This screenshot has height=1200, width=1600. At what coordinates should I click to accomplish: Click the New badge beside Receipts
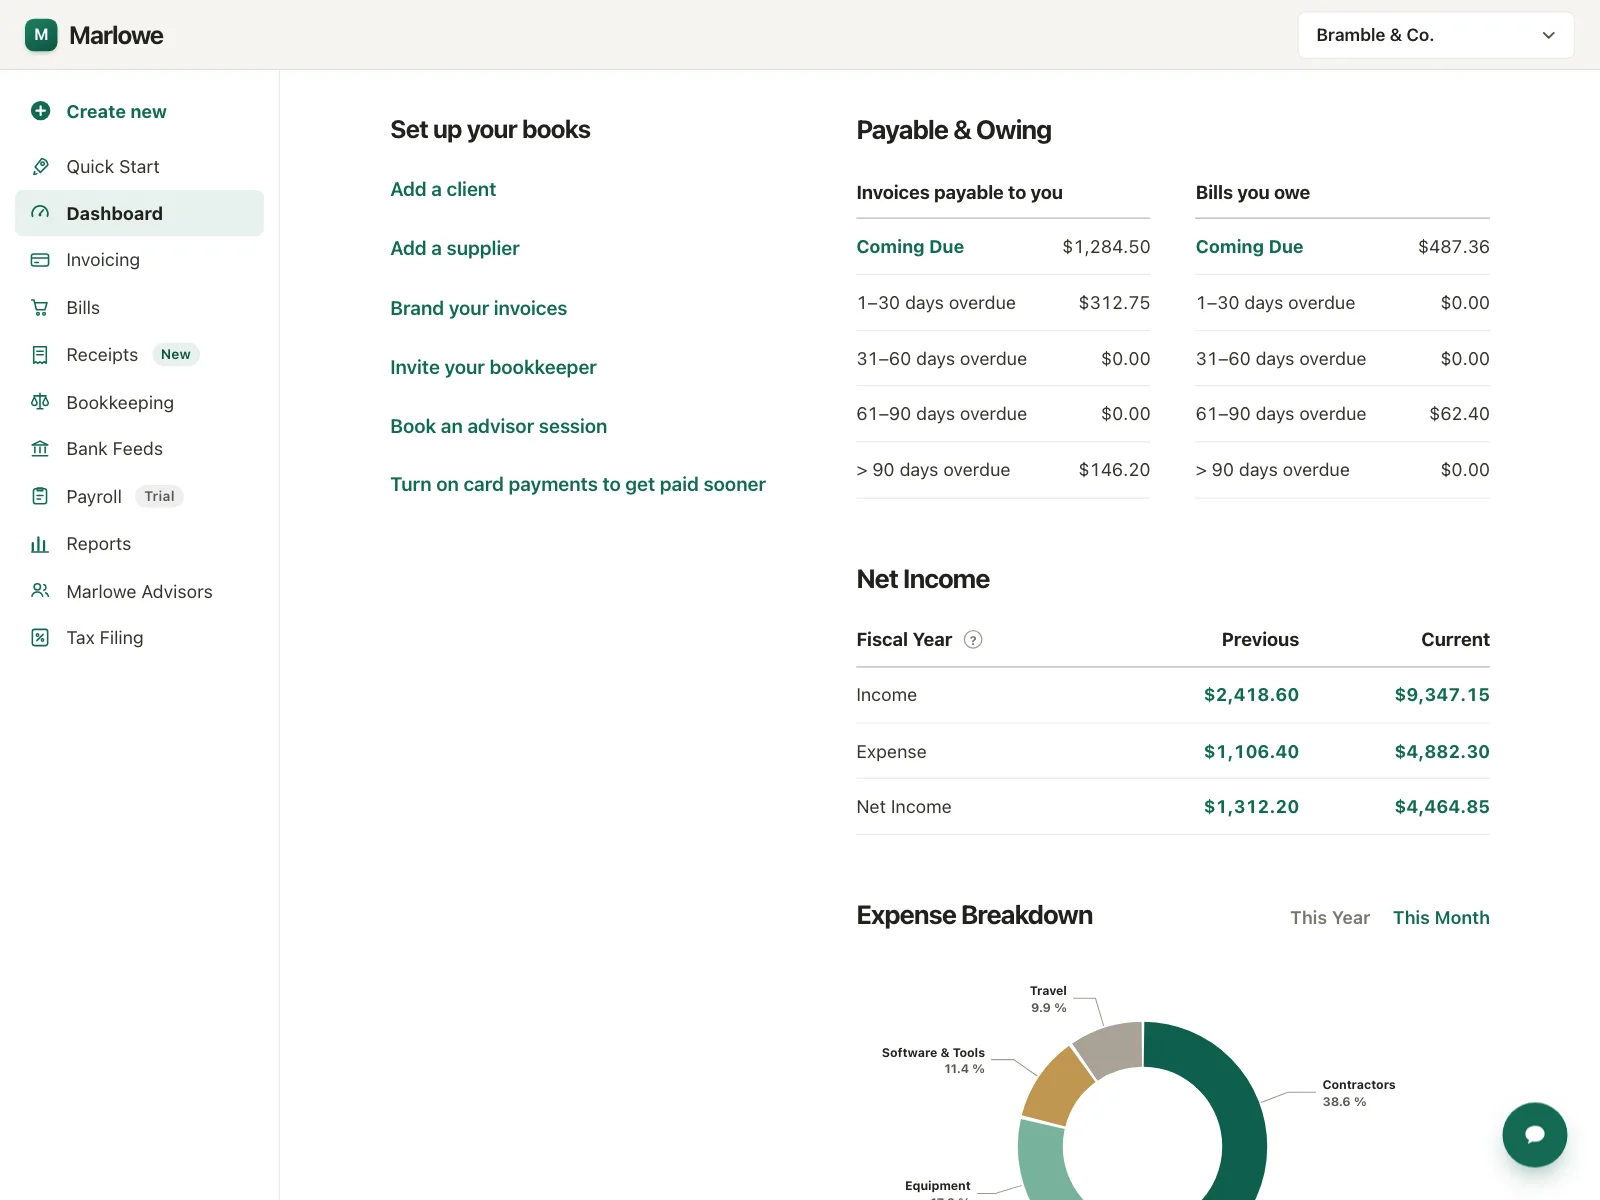click(x=176, y=355)
